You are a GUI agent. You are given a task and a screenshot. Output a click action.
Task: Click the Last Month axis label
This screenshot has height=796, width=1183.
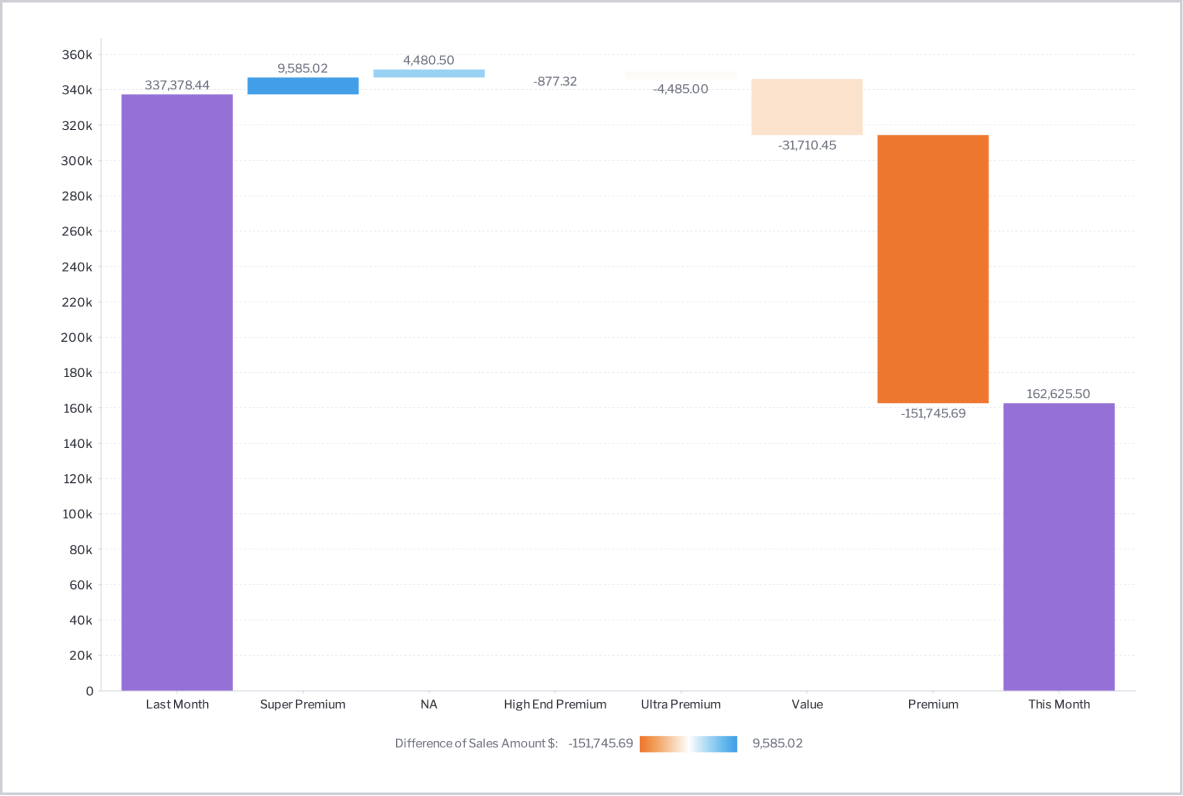(x=177, y=704)
